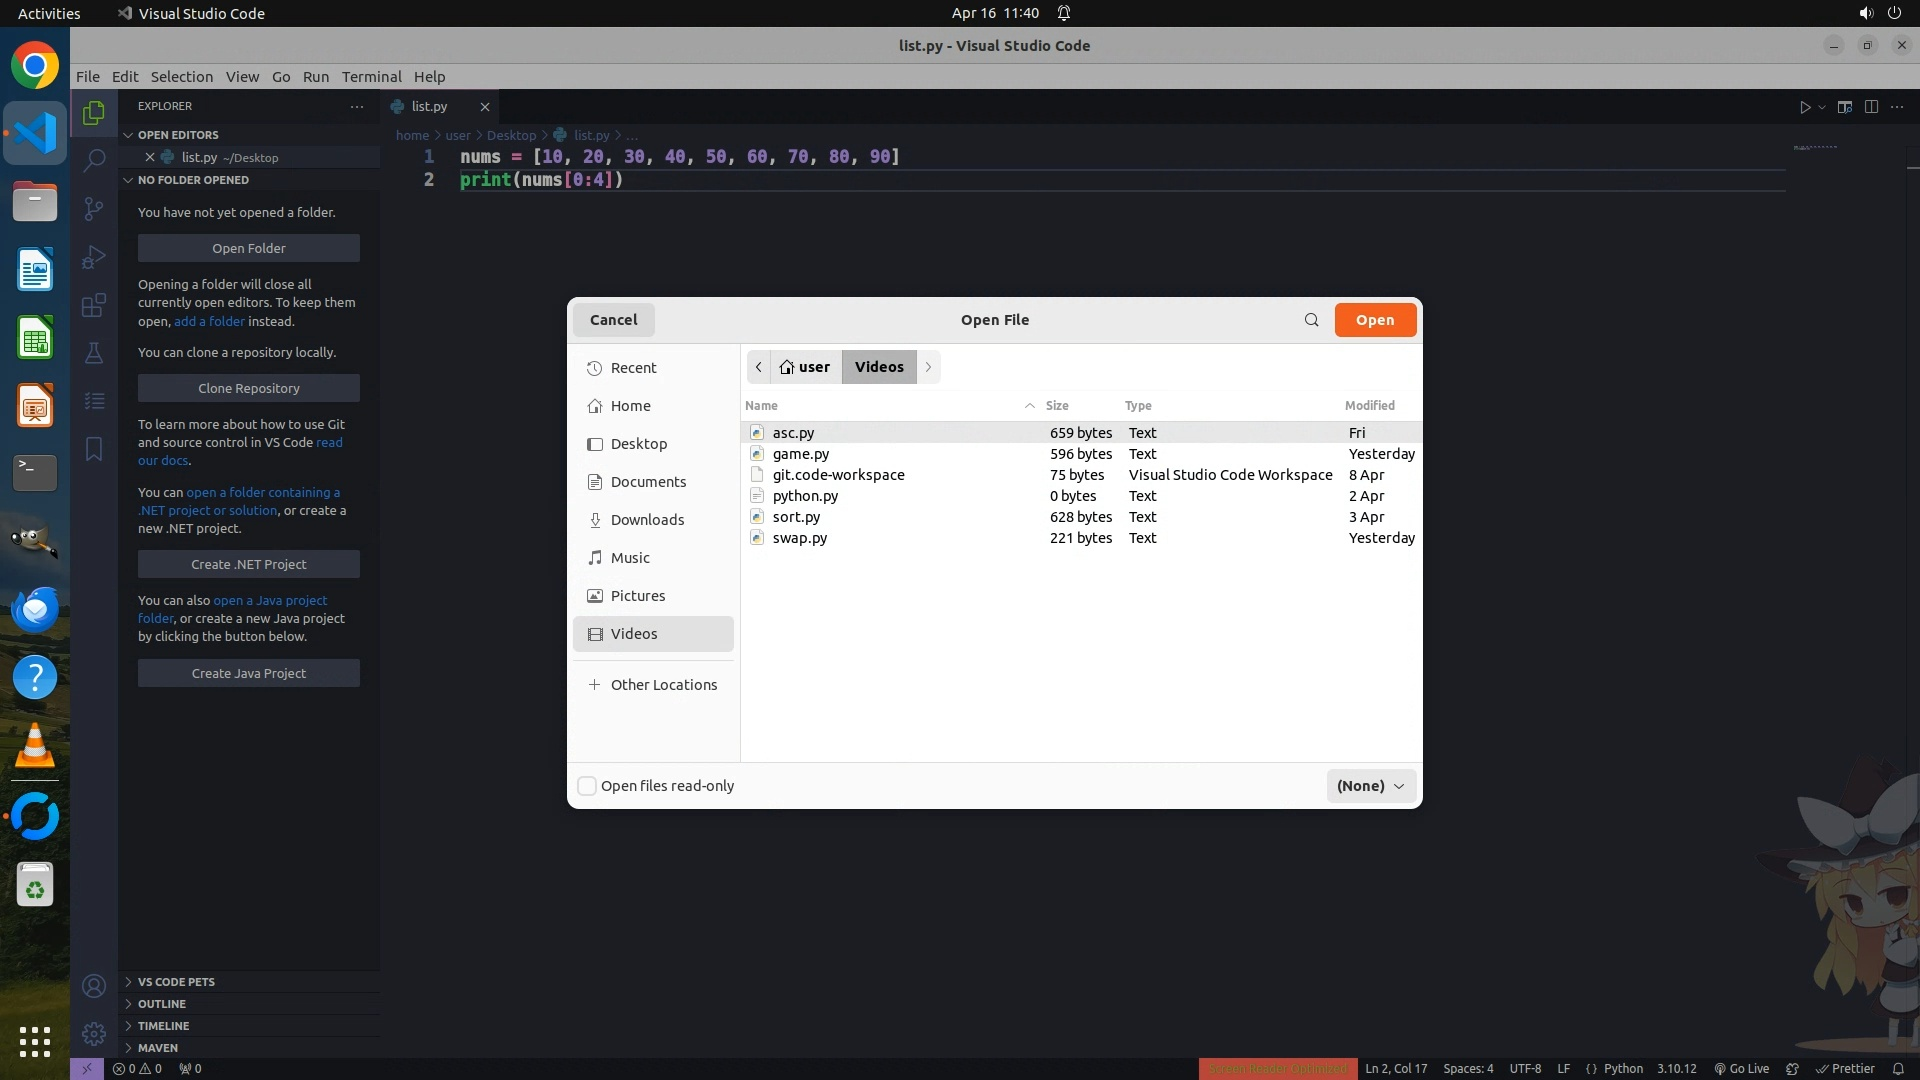Collapse the Open Editors section
Screen dimensions: 1920x1080
click(x=178, y=135)
